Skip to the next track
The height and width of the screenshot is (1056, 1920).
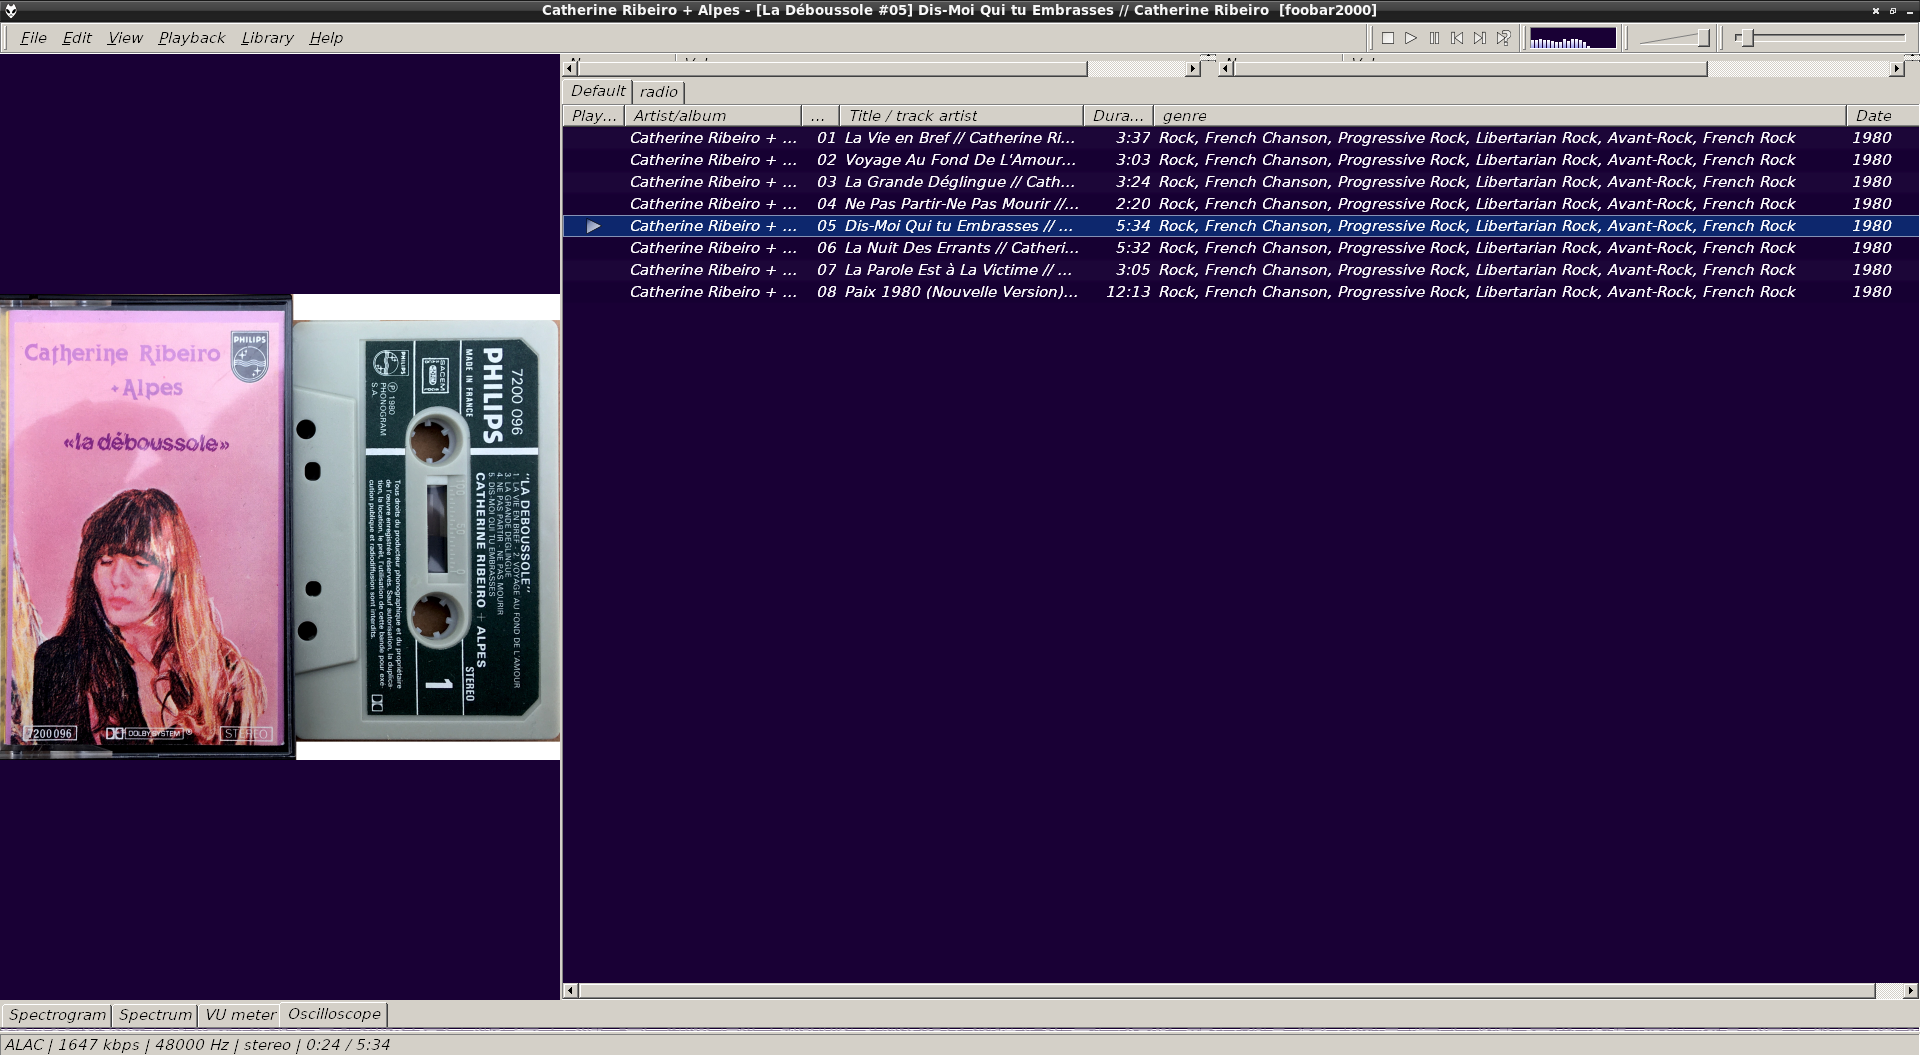coord(1480,38)
